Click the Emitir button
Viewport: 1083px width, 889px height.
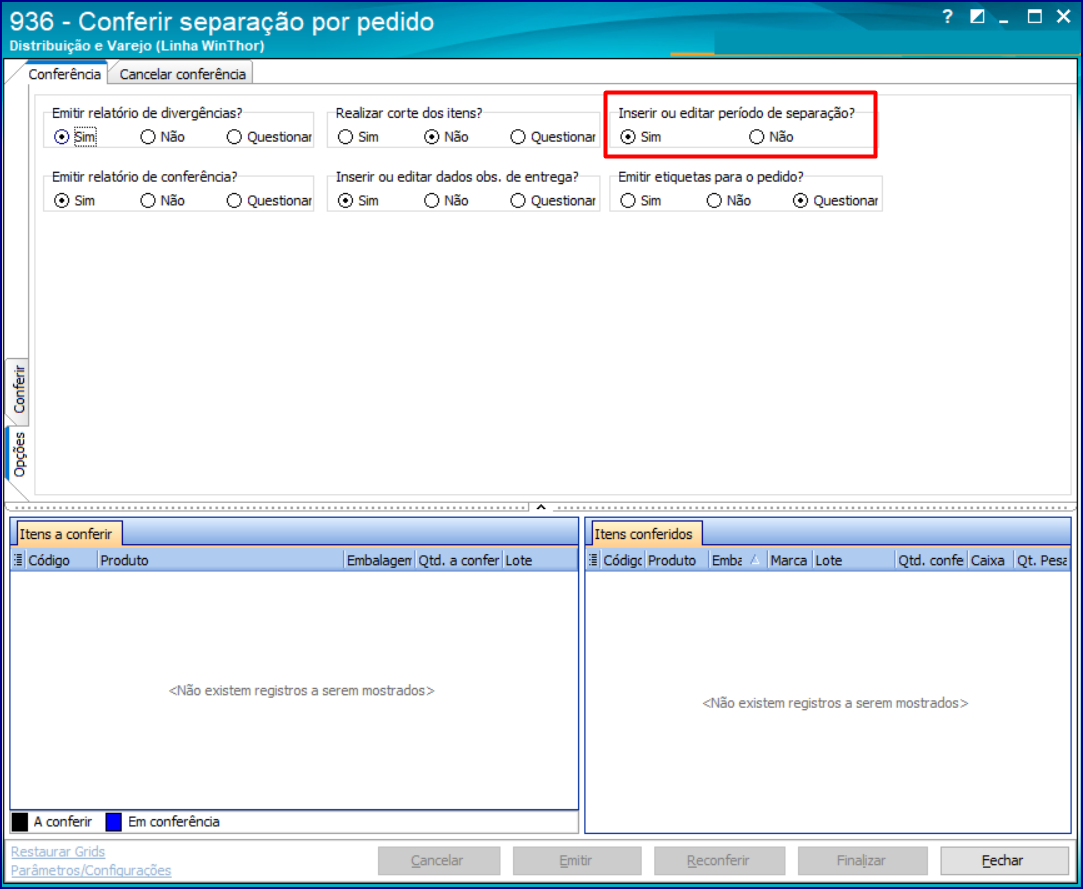[x=577, y=861]
